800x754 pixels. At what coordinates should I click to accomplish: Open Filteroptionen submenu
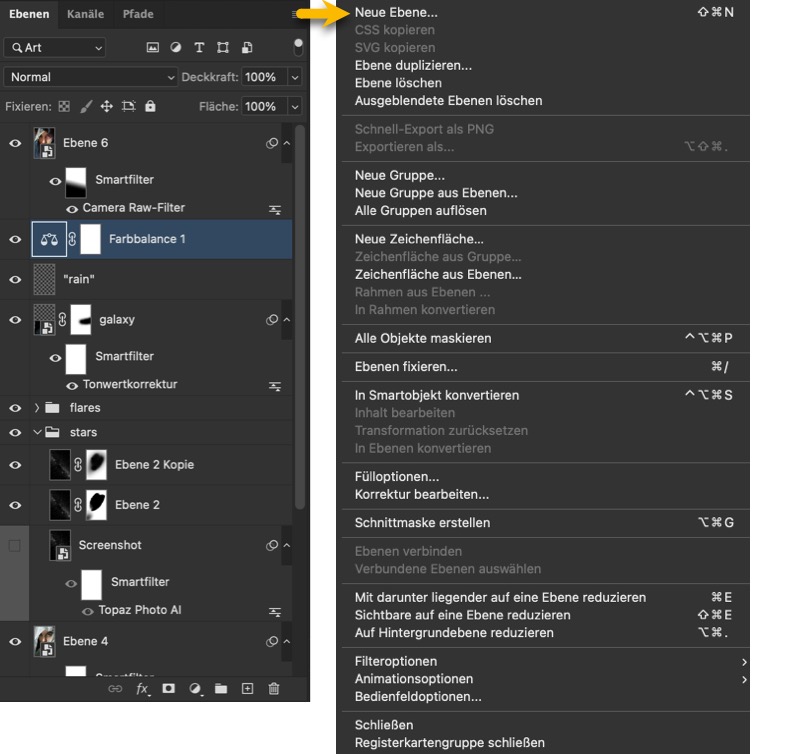[x=545, y=661]
